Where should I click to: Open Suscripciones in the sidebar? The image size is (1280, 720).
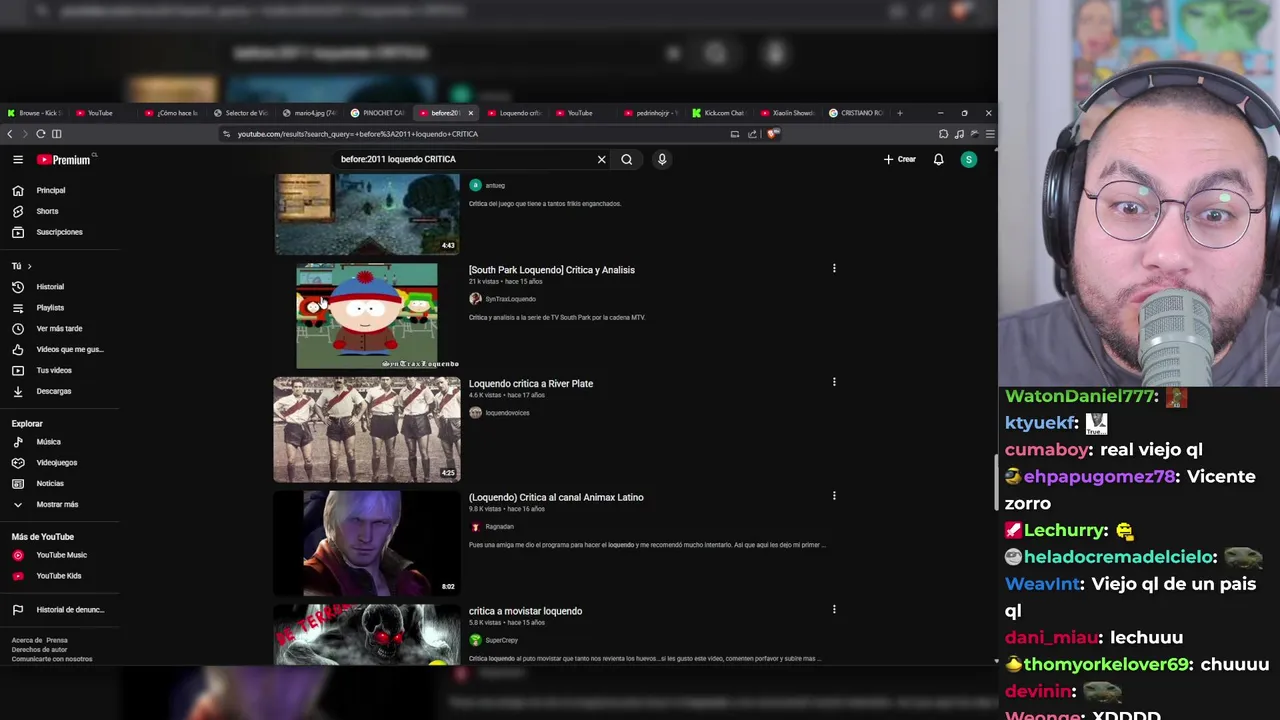click(60, 232)
